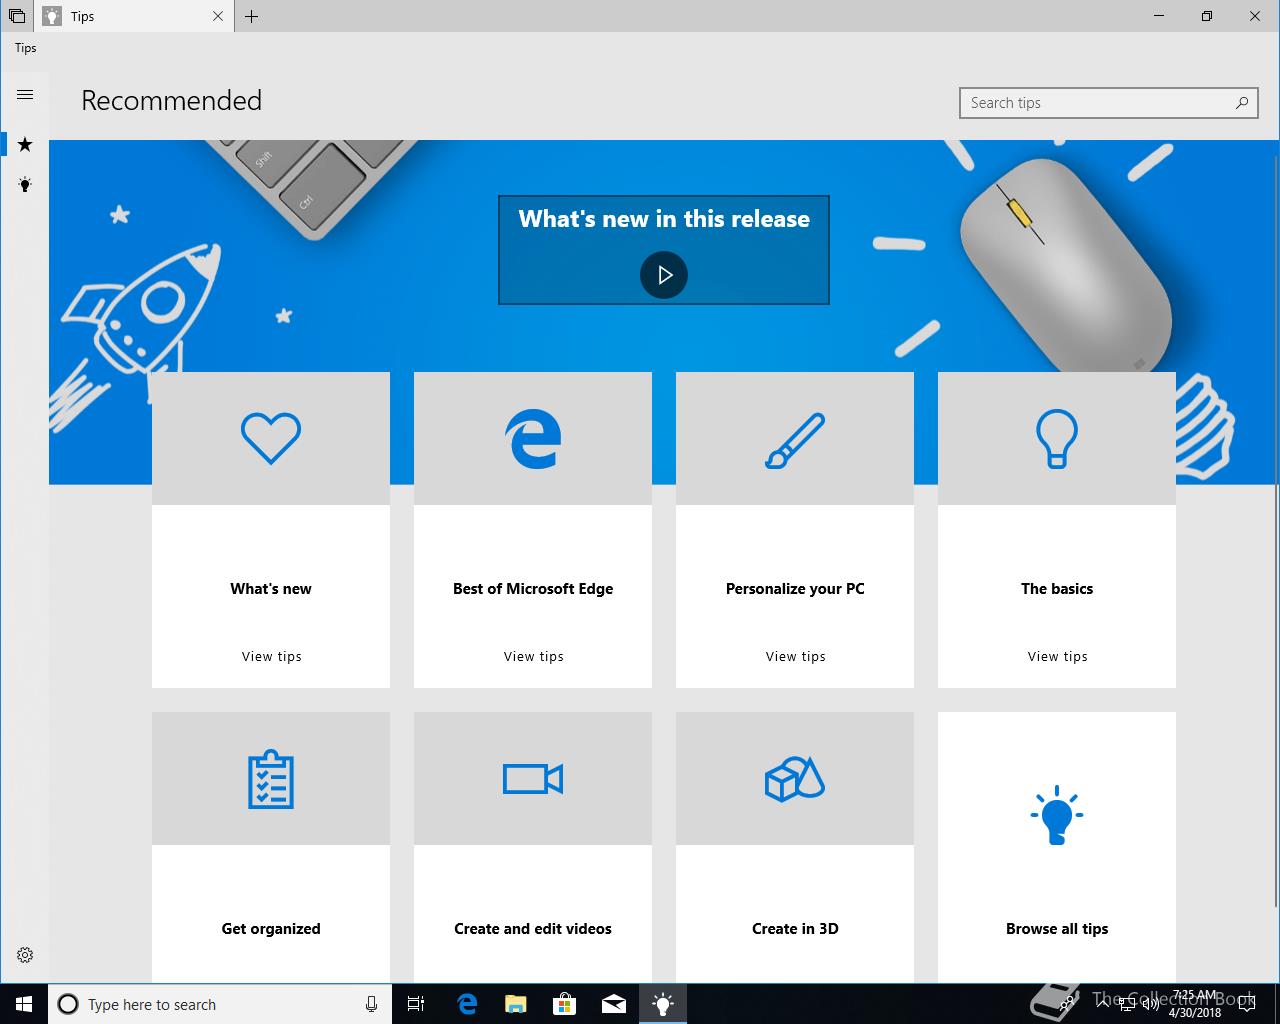
Task: Click the video camera icon on videos card
Action: (533, 779)
